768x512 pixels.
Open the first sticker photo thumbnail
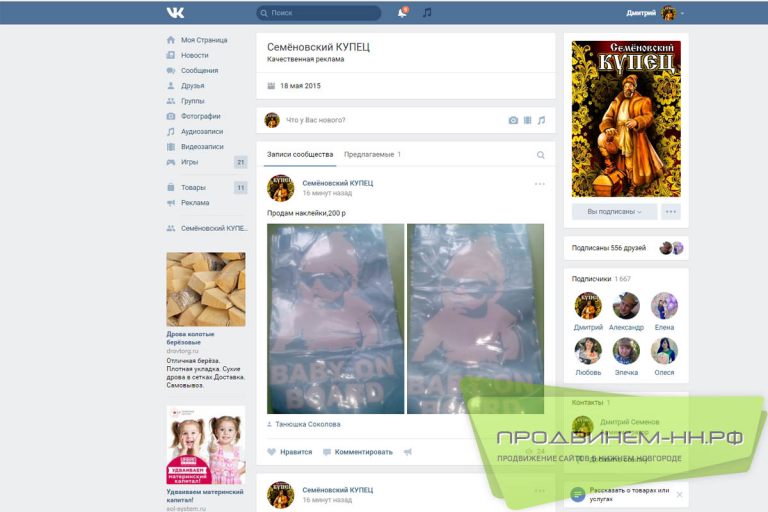click(336, 318)
